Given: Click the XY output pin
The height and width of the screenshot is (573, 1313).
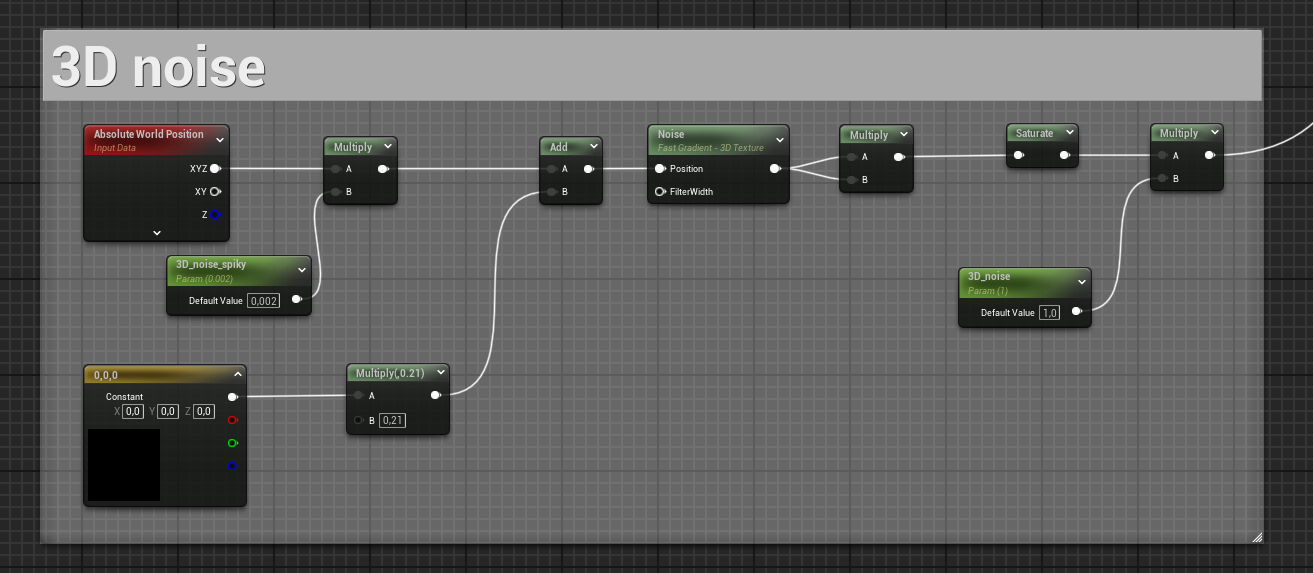Looking at the screenshot, I should tap(215, 191).
